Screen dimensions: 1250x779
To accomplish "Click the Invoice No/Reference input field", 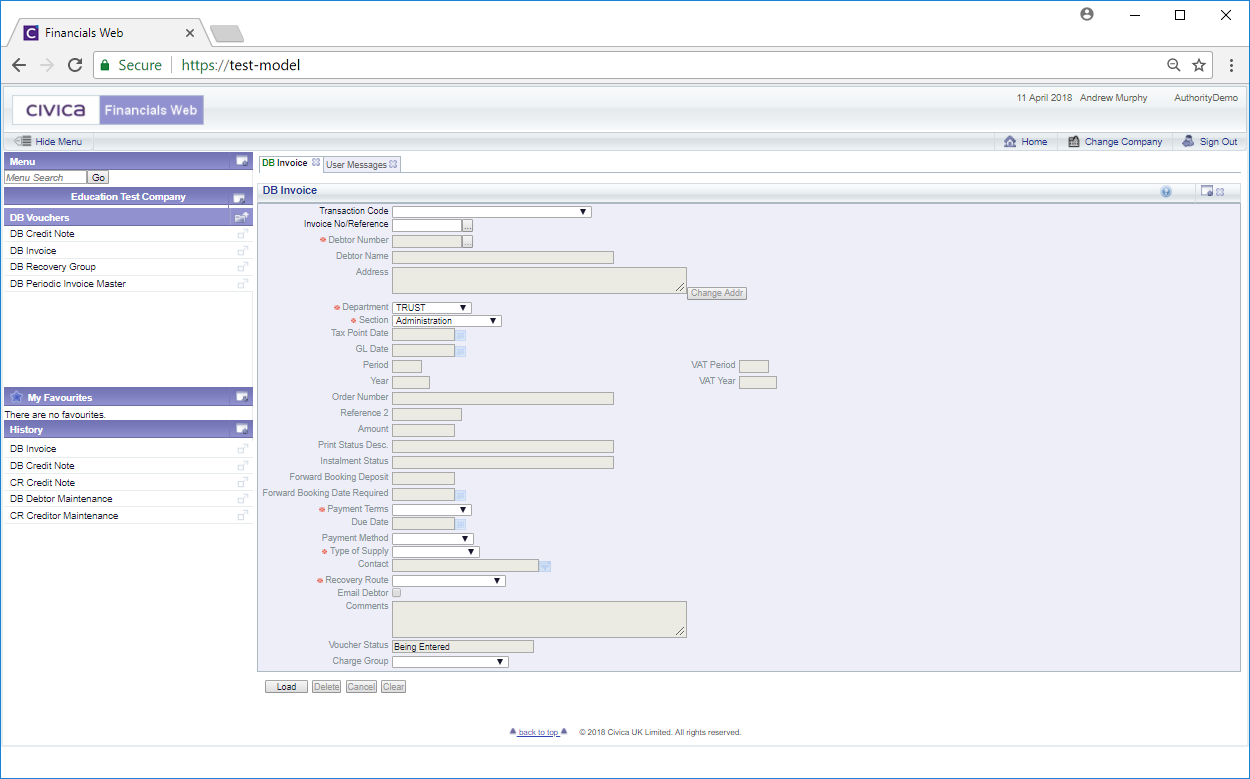I will point(427,225).
